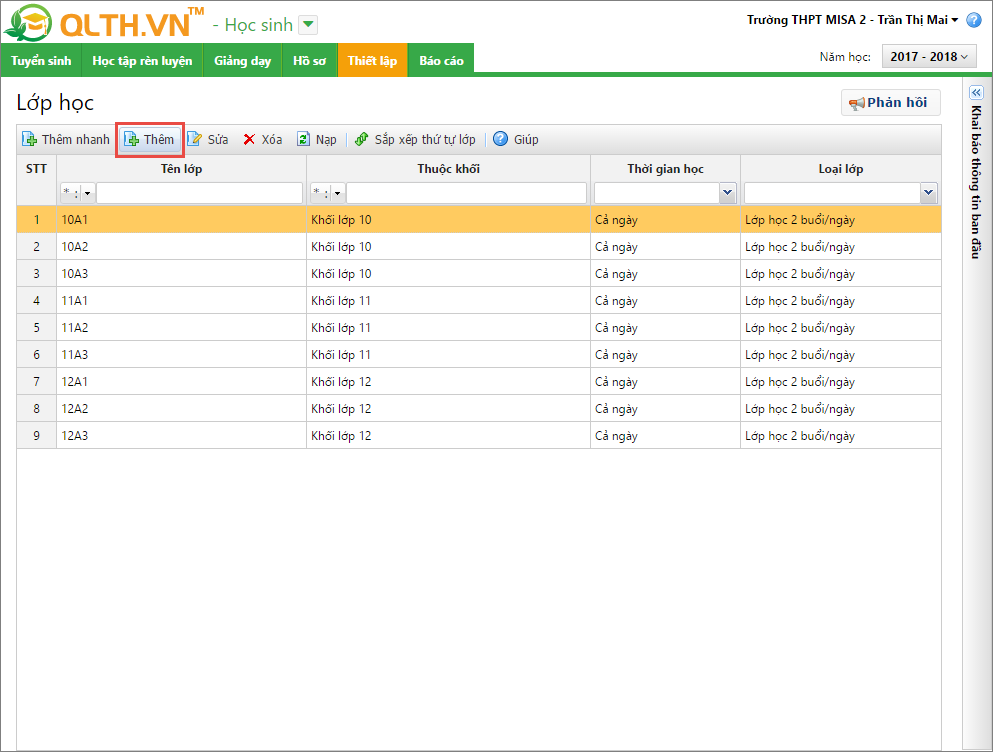
Task: Select the Thiết lập tab
Action: [x=372, y=61]
